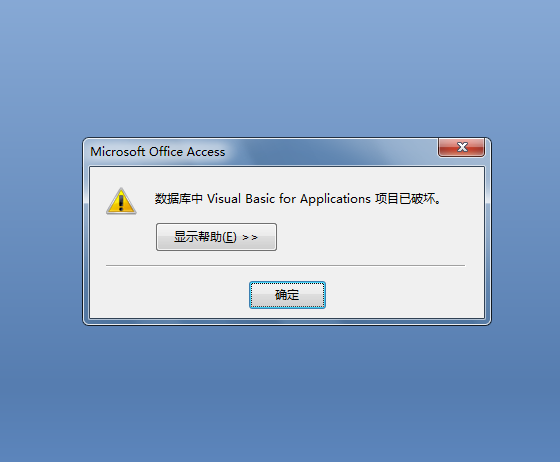Screen dimensions: 560x462
Task: Click the exclamation mark inside the warning icon
Action: (121, 201)
